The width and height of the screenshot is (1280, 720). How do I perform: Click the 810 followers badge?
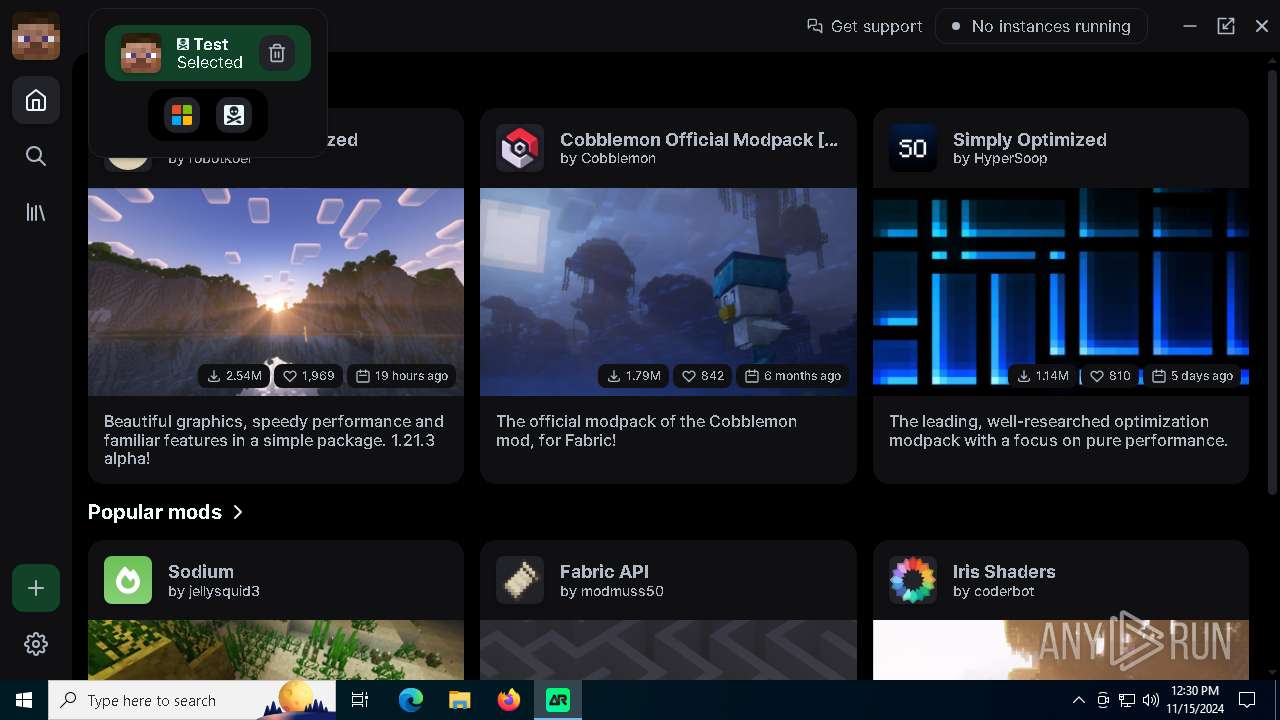1110,376
